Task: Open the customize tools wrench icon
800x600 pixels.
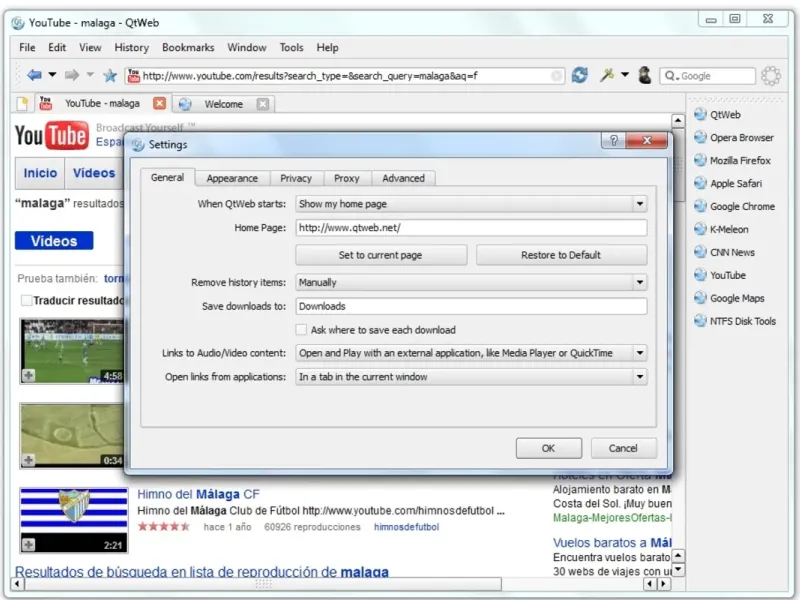Action: point(607,75)
